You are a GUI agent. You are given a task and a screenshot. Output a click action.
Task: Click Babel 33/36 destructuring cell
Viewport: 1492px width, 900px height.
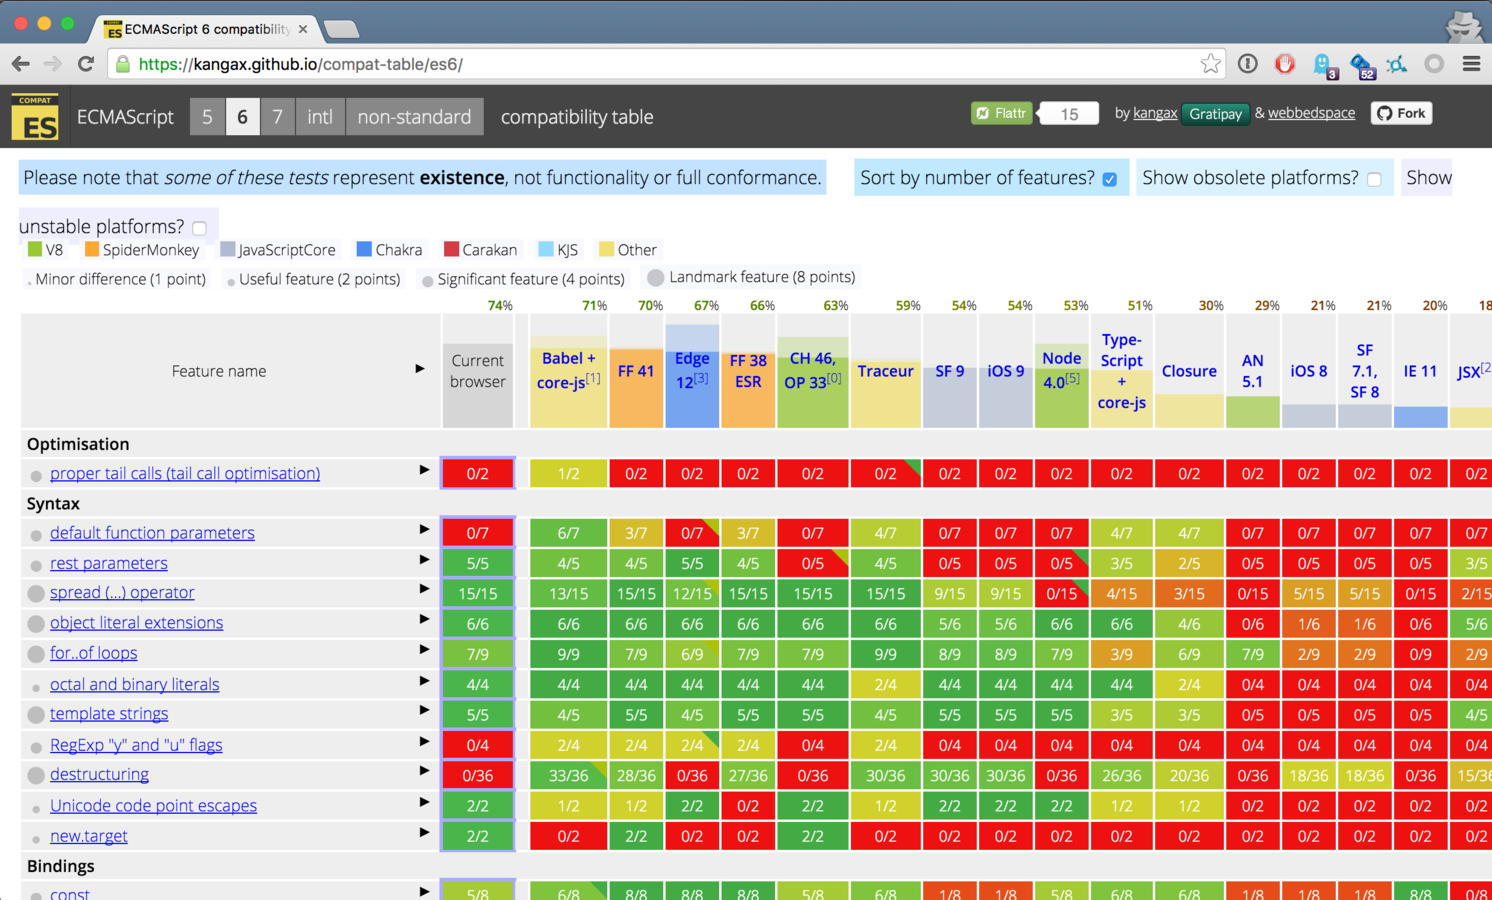pyautogui.click(x=568, y=775)
